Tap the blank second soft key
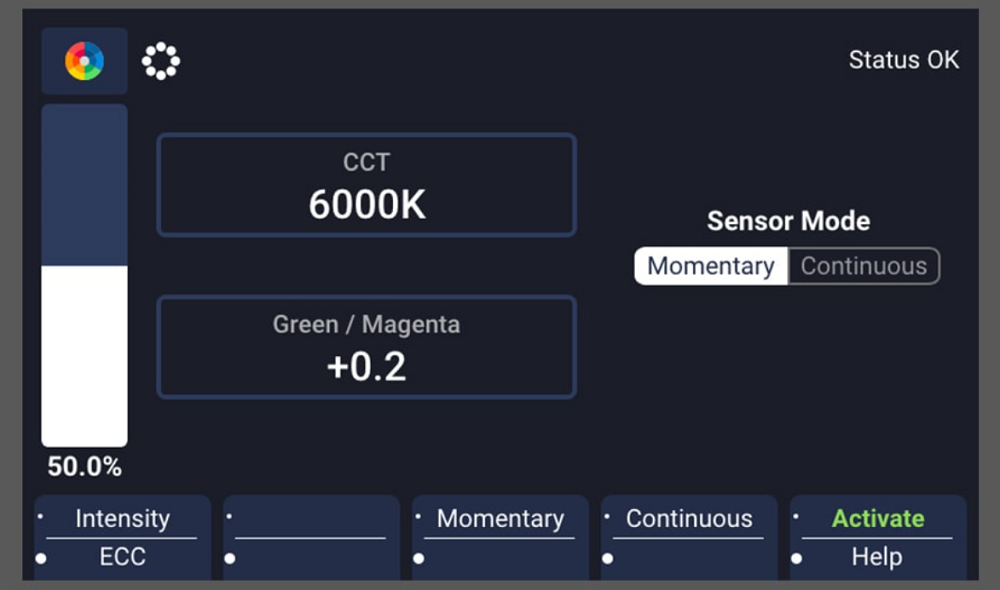This screenshot has width=1000, height=590. [311, 538]
